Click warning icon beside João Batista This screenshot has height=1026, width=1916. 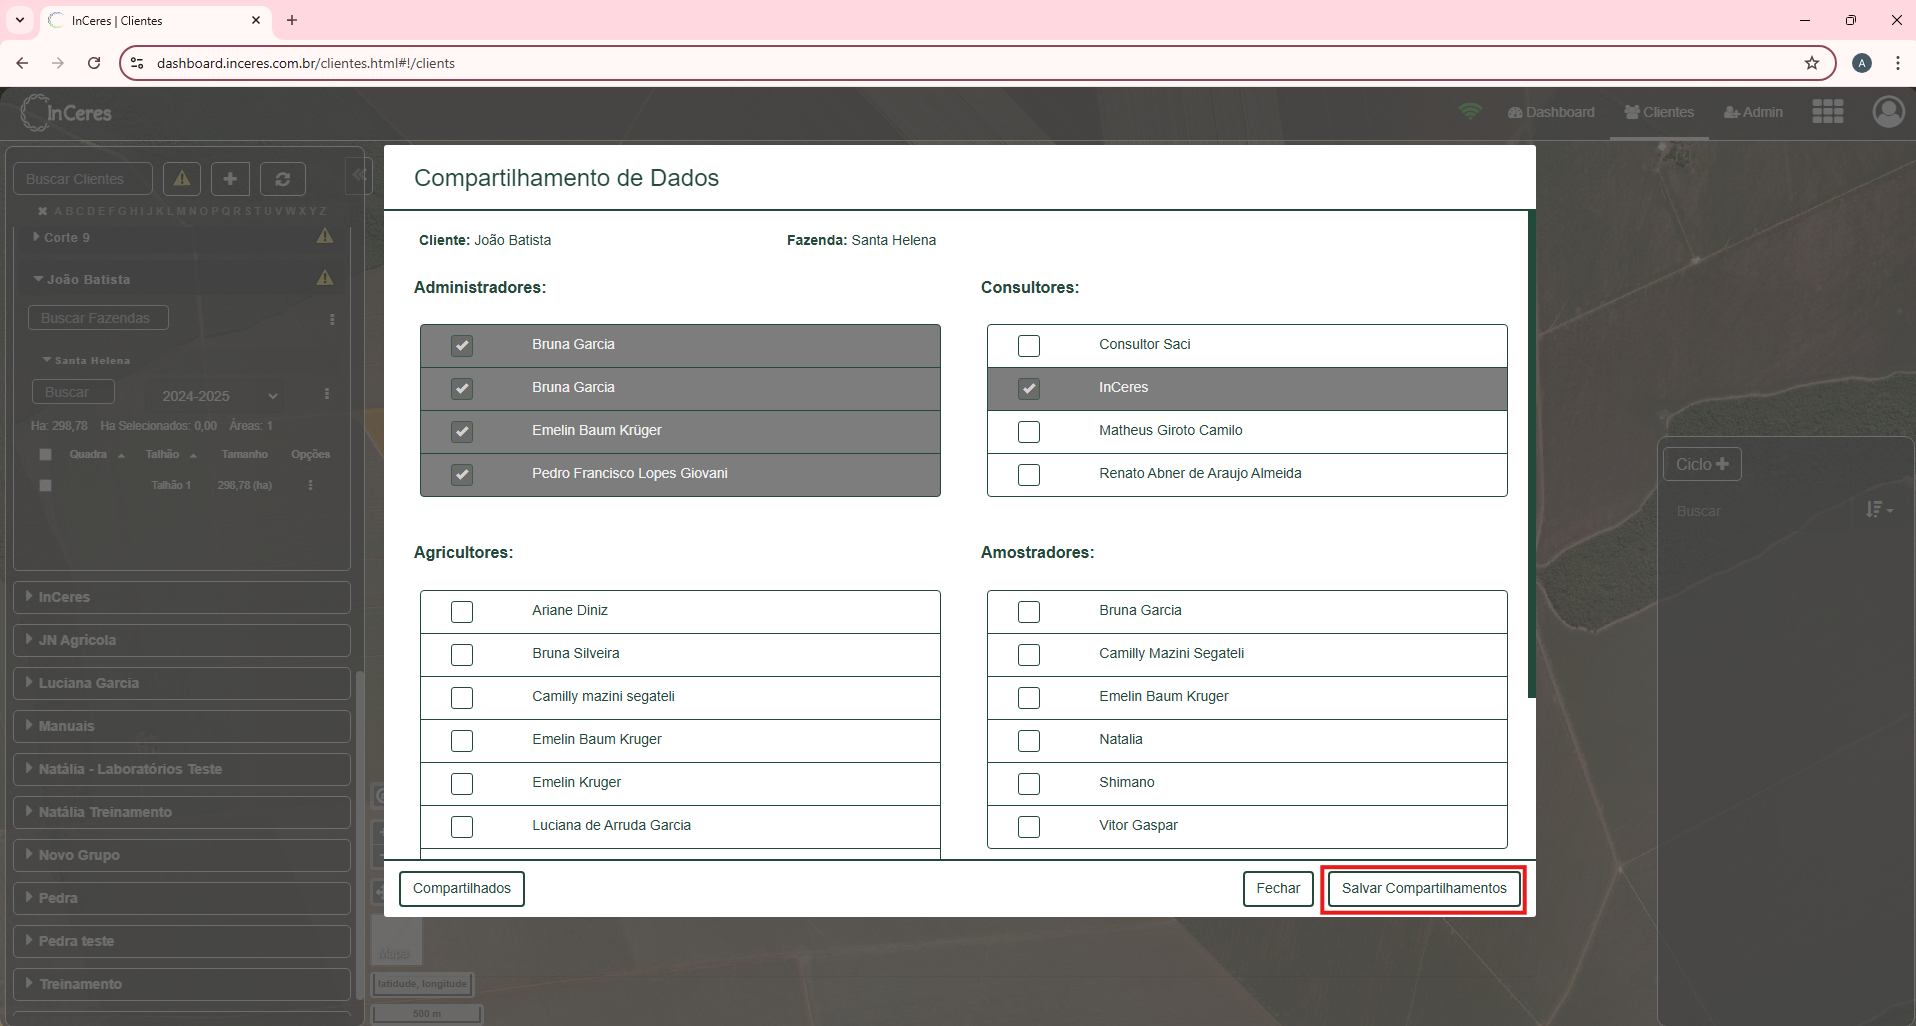(325, 278)
